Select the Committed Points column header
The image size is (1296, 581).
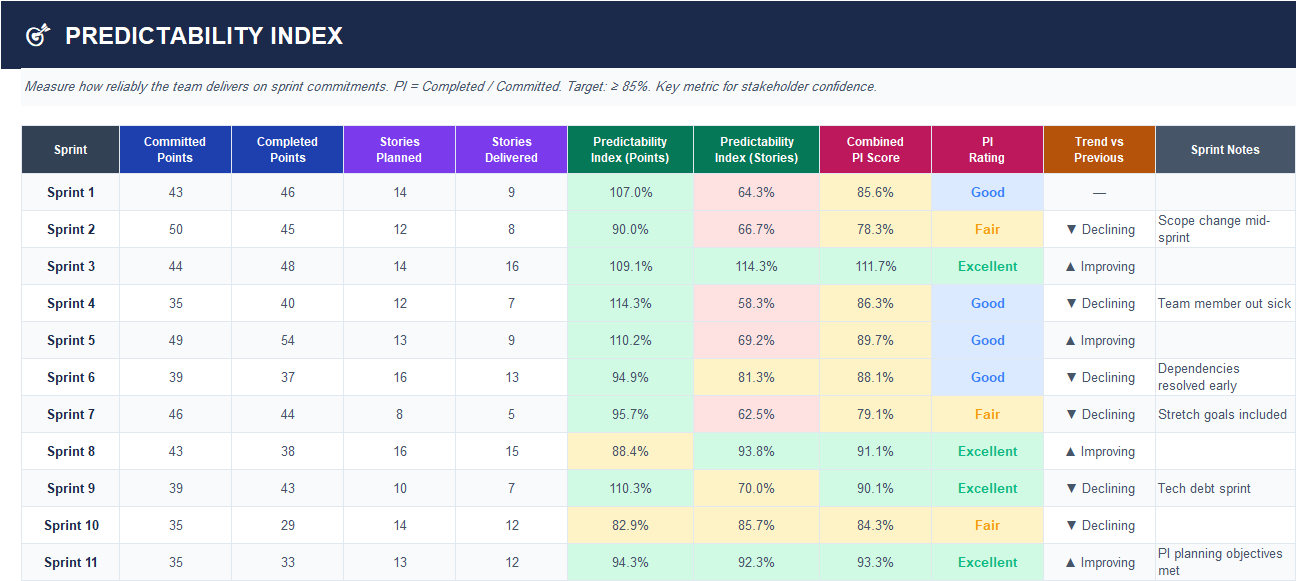click(x=175, y=149)
